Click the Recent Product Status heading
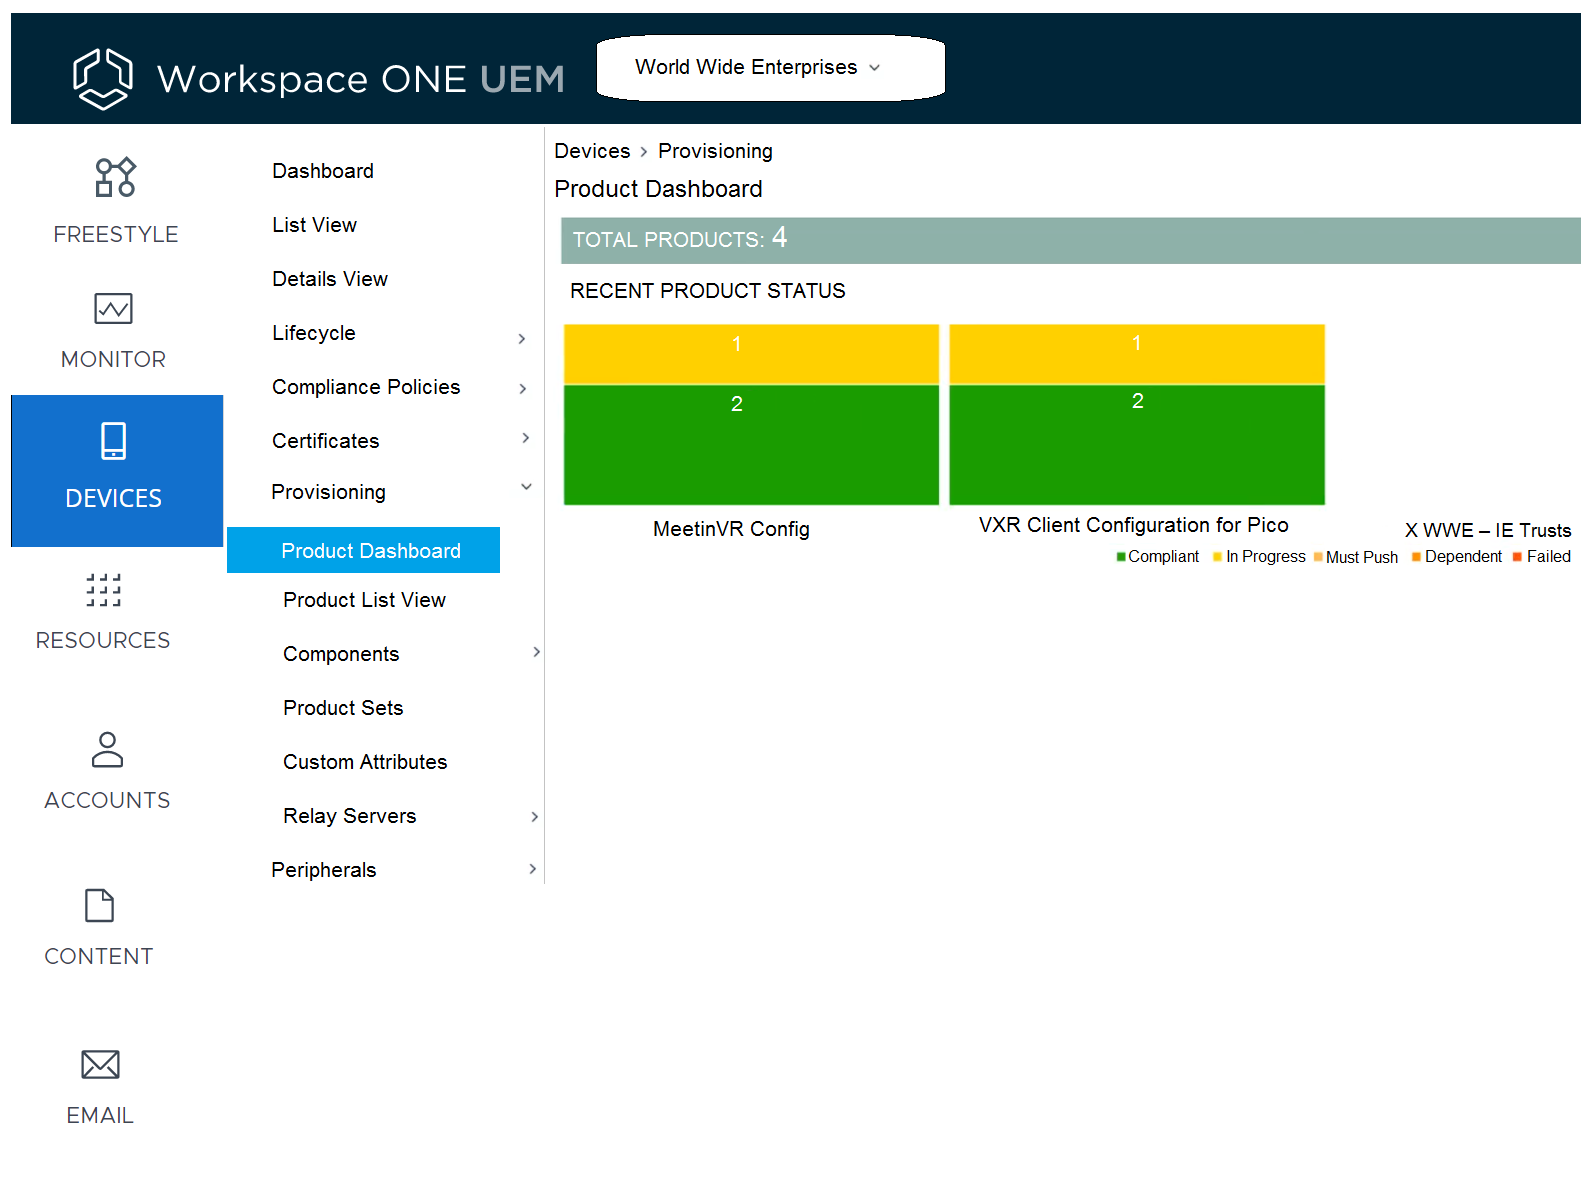Viewport: 1589px width, 1181px height. point(708,291)
